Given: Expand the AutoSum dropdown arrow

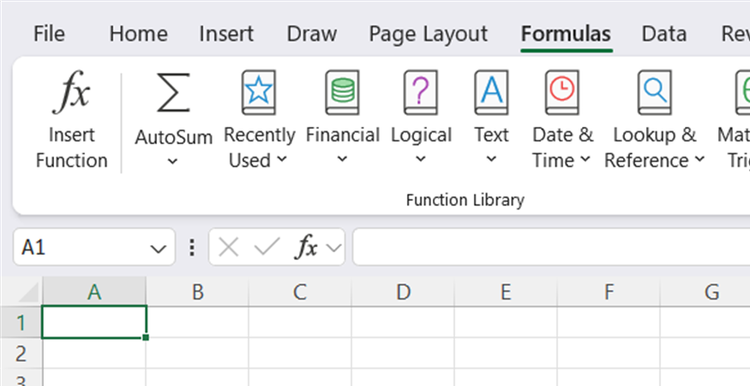Looking at the screenshot, I should [173, 162].
